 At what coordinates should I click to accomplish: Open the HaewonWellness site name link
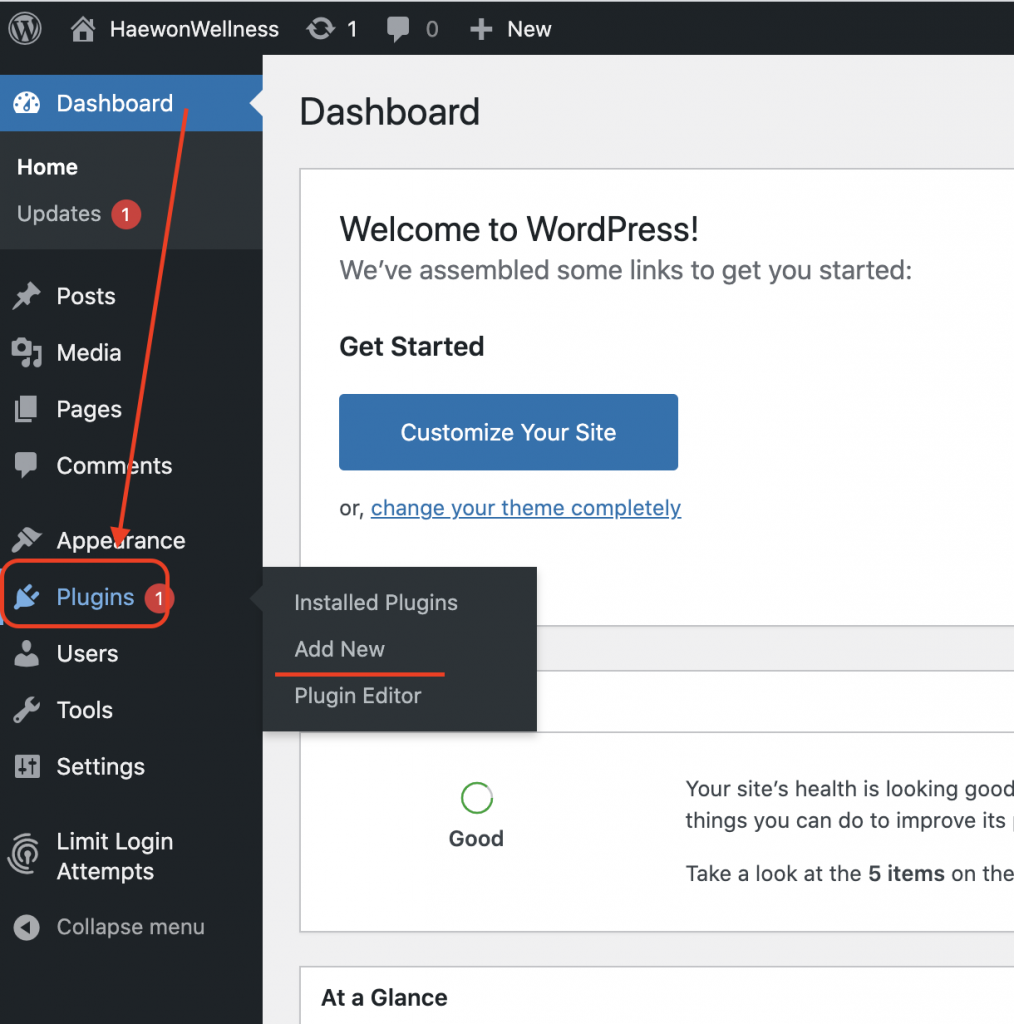click(194, 29)
